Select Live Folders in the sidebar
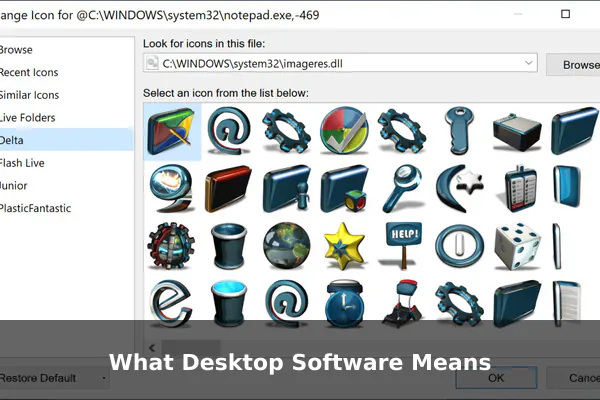The height and width of the screenshot is (400, 600). click(28, 118)
